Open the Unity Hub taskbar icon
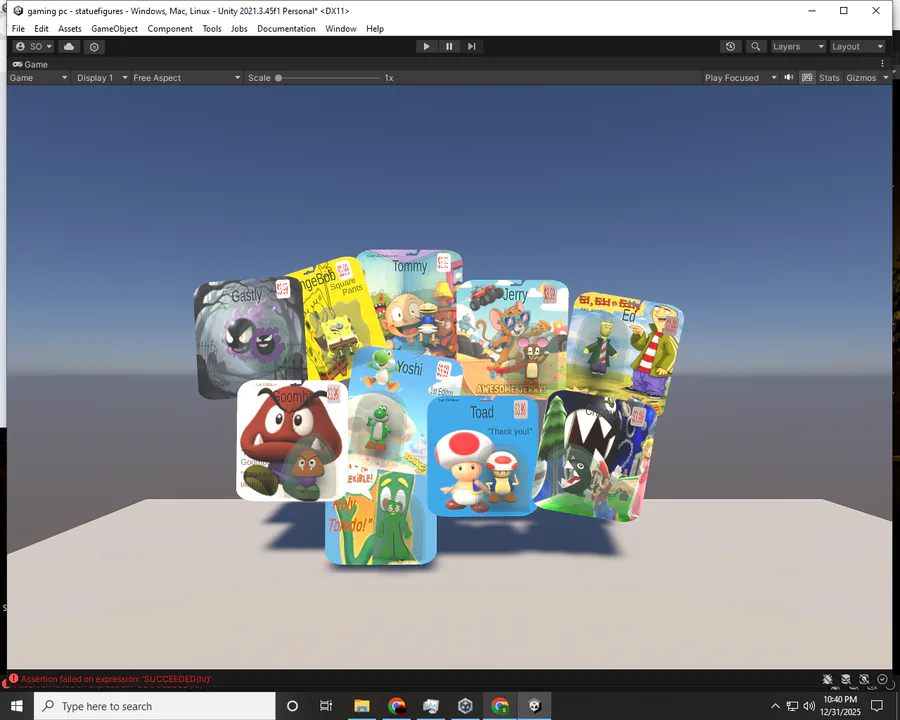The image size is (900, 720). [x=465, y=706]
